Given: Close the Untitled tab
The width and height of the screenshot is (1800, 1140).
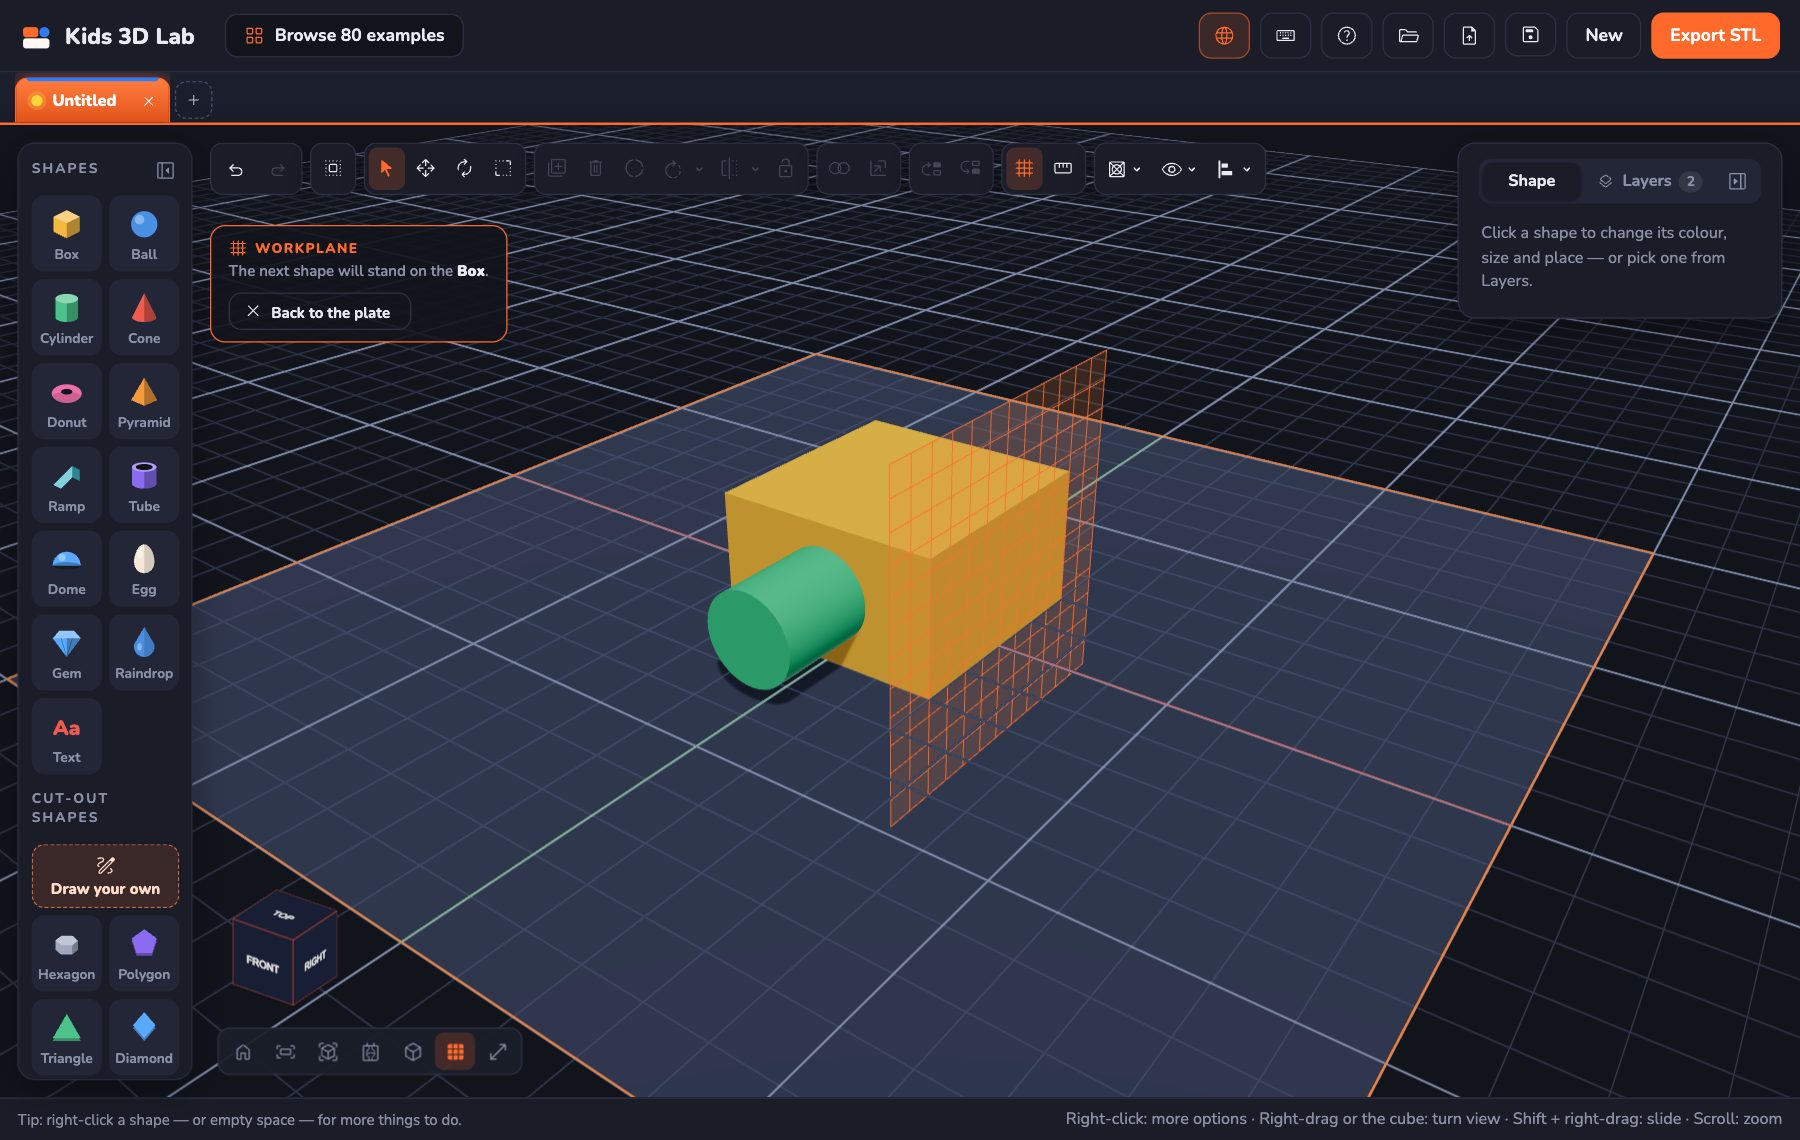Looking at the screenshot, I should (149, 101).
